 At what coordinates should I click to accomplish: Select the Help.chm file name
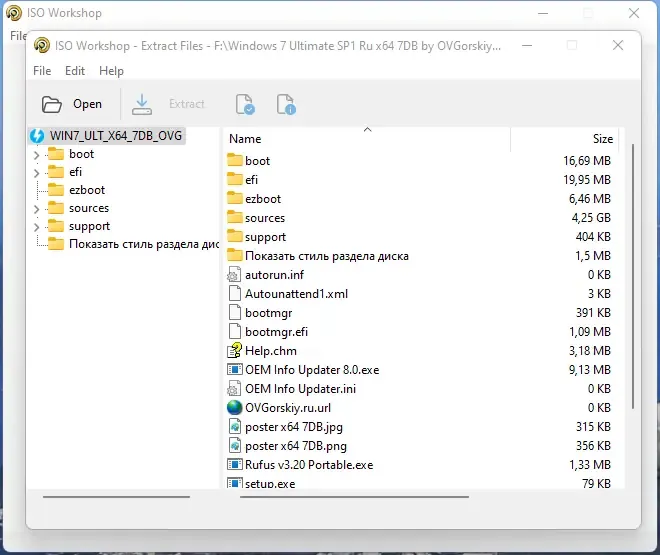click(271, 351)
